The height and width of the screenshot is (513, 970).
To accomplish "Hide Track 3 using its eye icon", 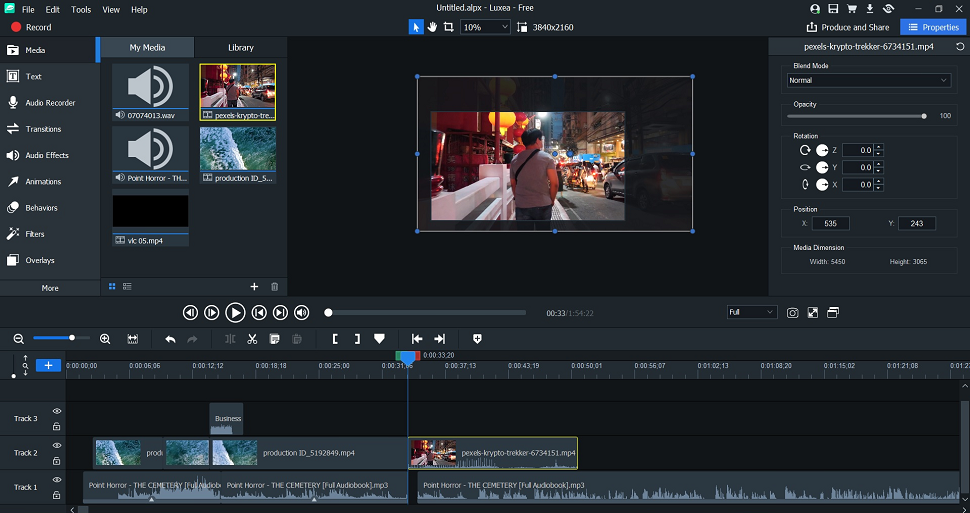I will coord(57,411).
